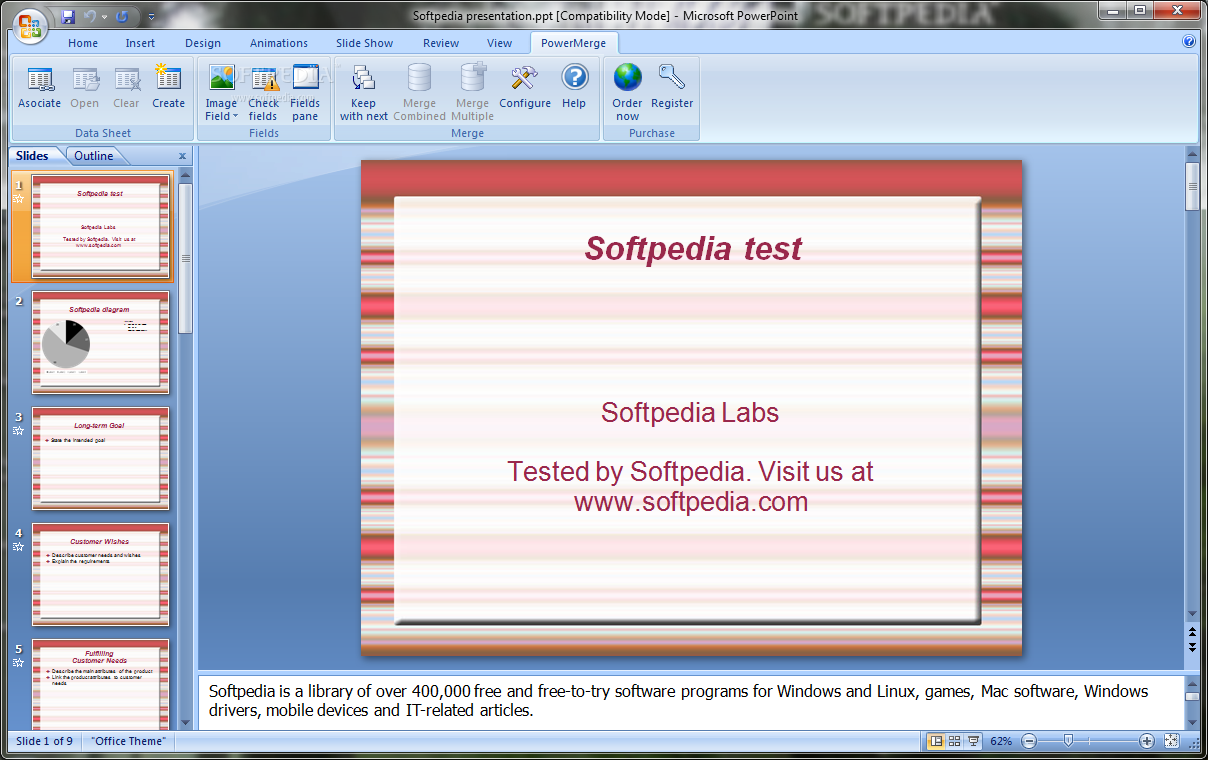
Task: Select the PowerMerge tab
Action: (574, 43)
